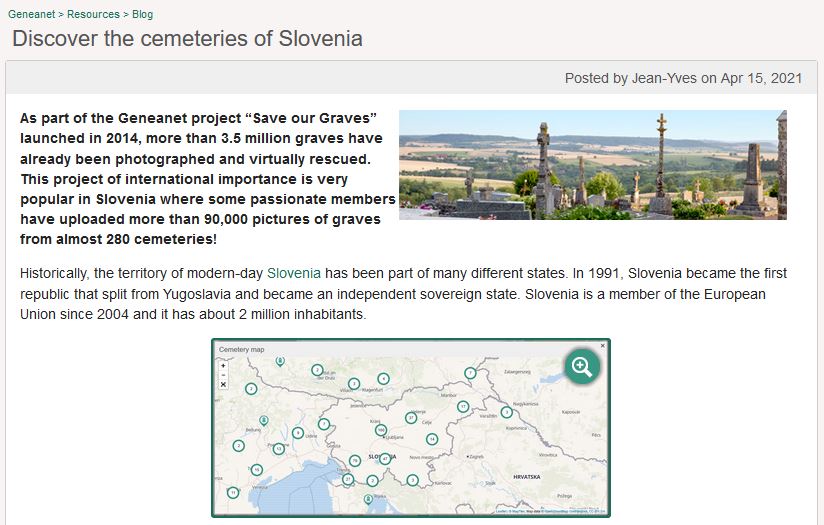The width and height of the screenshot is (824, 525).
Task: Open the 17 cluster near Maribor
Action: [x=463, y=407]
